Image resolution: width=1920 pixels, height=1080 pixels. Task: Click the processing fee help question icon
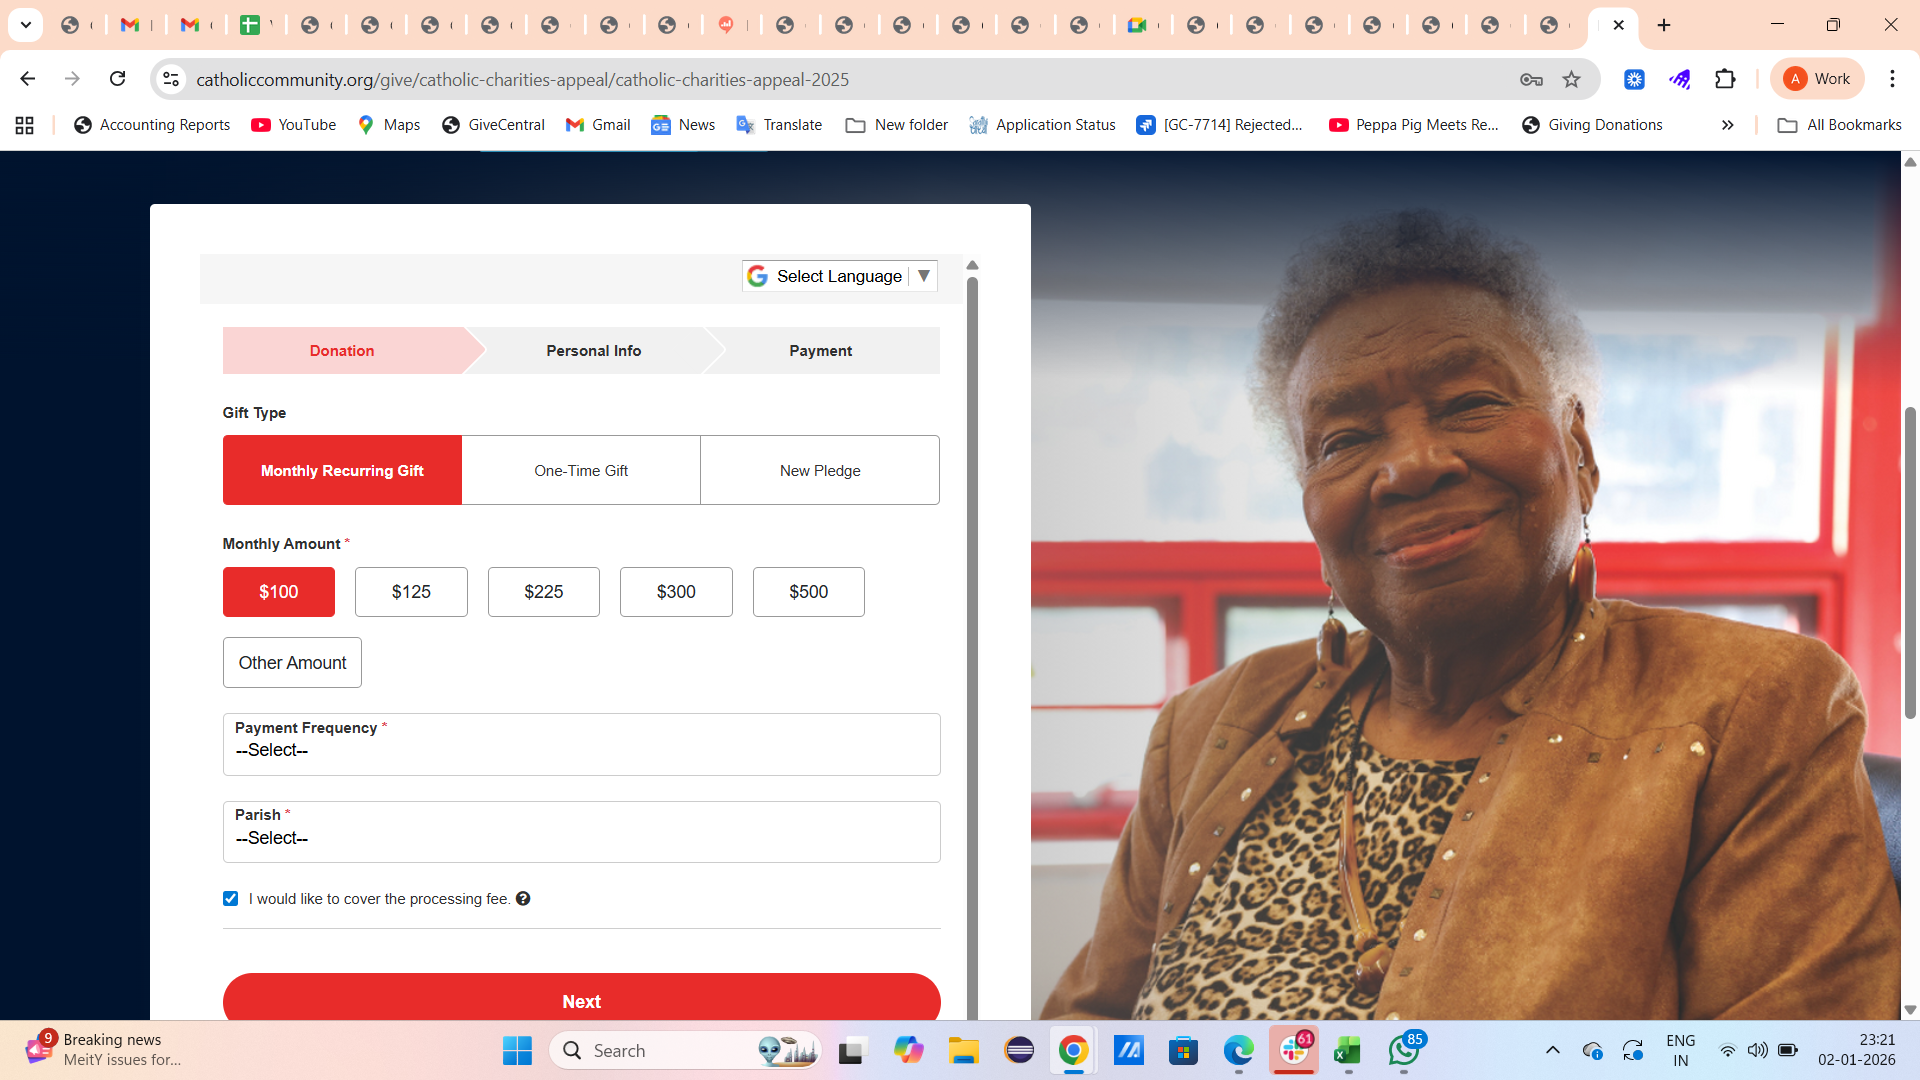[523, 899]
